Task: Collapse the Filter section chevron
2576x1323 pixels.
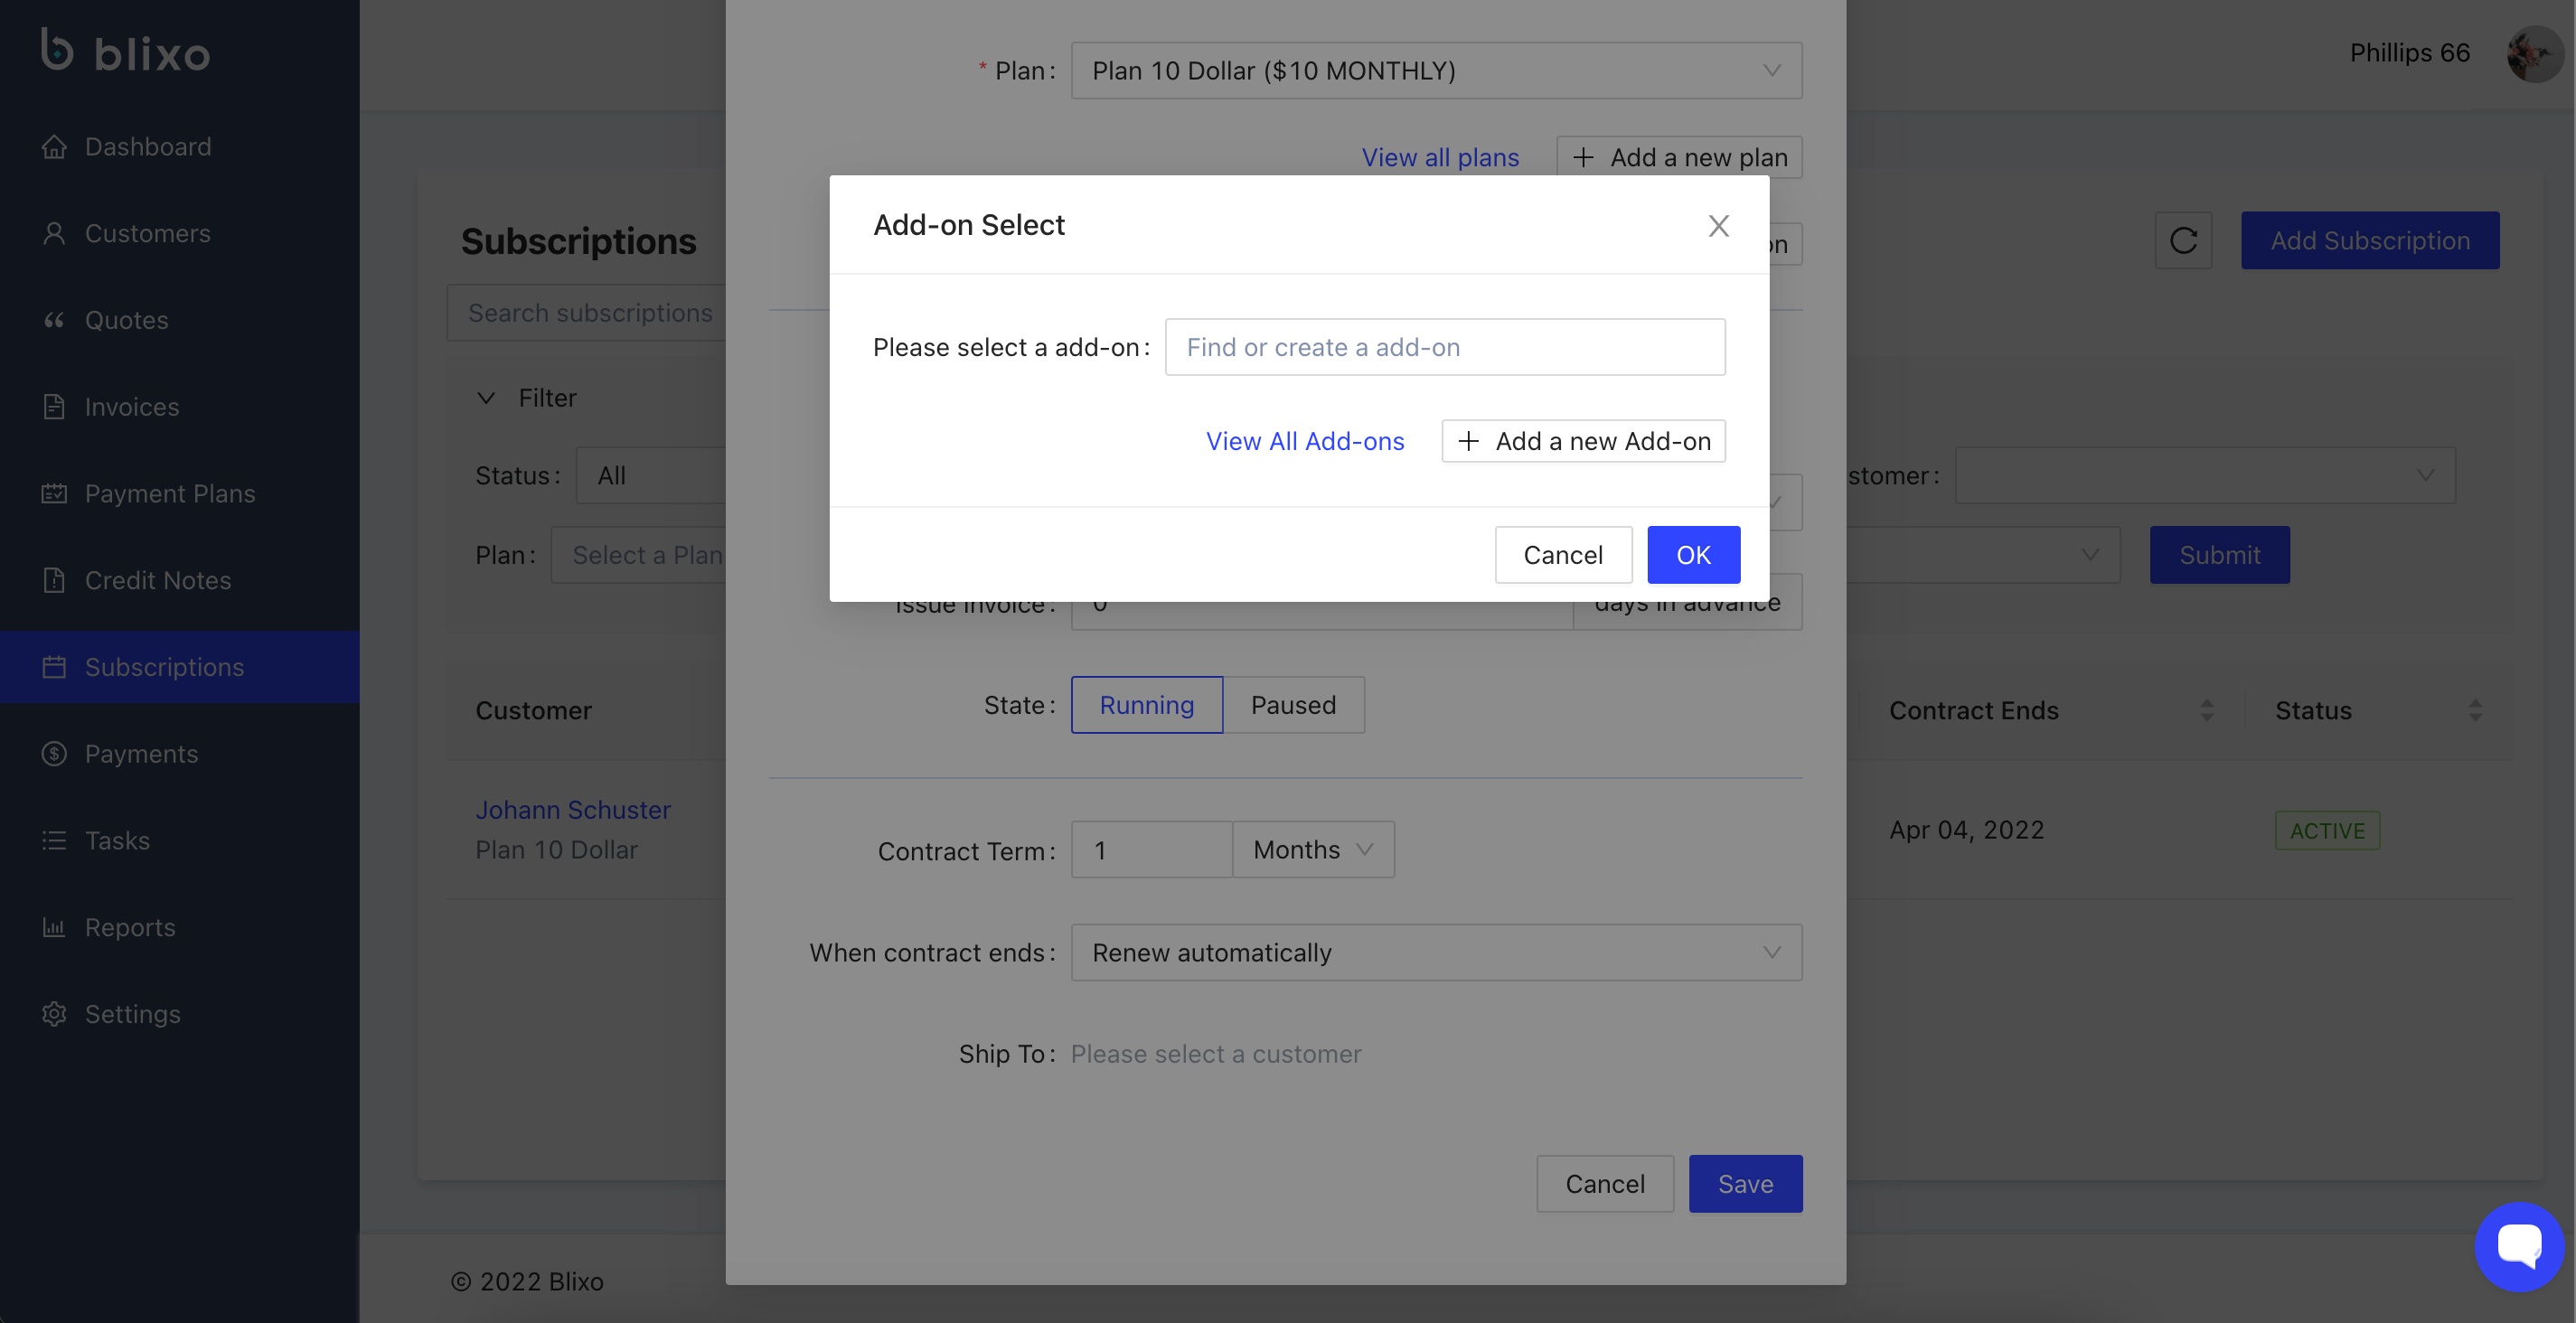Action: point(486,398)
